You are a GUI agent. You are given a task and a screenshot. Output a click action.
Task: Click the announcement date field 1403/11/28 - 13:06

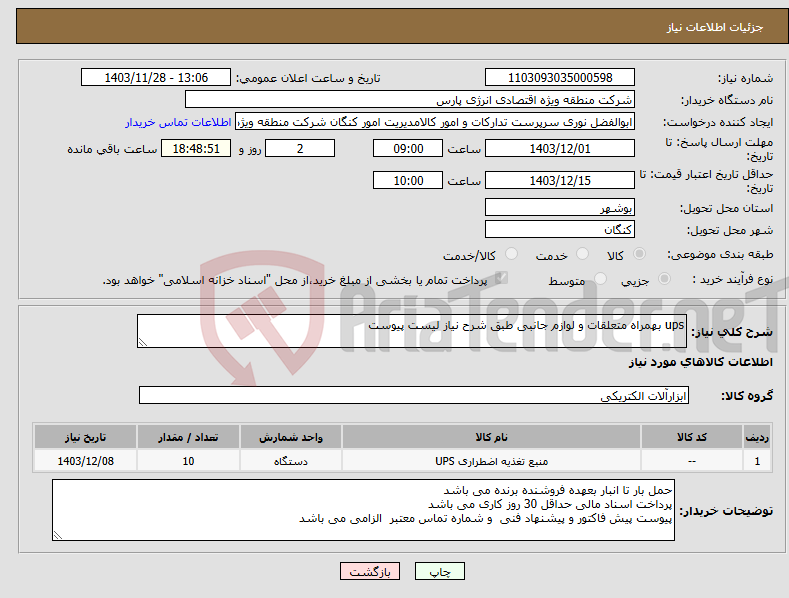(156, 78)
